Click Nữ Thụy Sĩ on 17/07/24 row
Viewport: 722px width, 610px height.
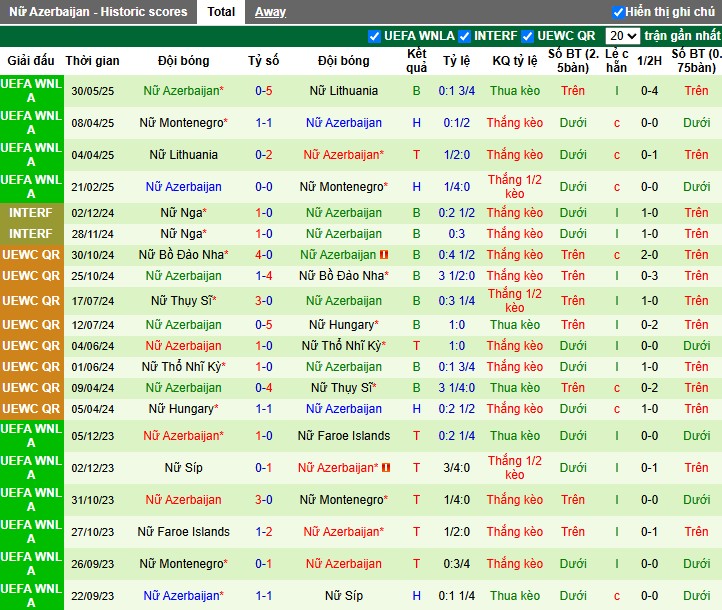click(x=183, y=301)
